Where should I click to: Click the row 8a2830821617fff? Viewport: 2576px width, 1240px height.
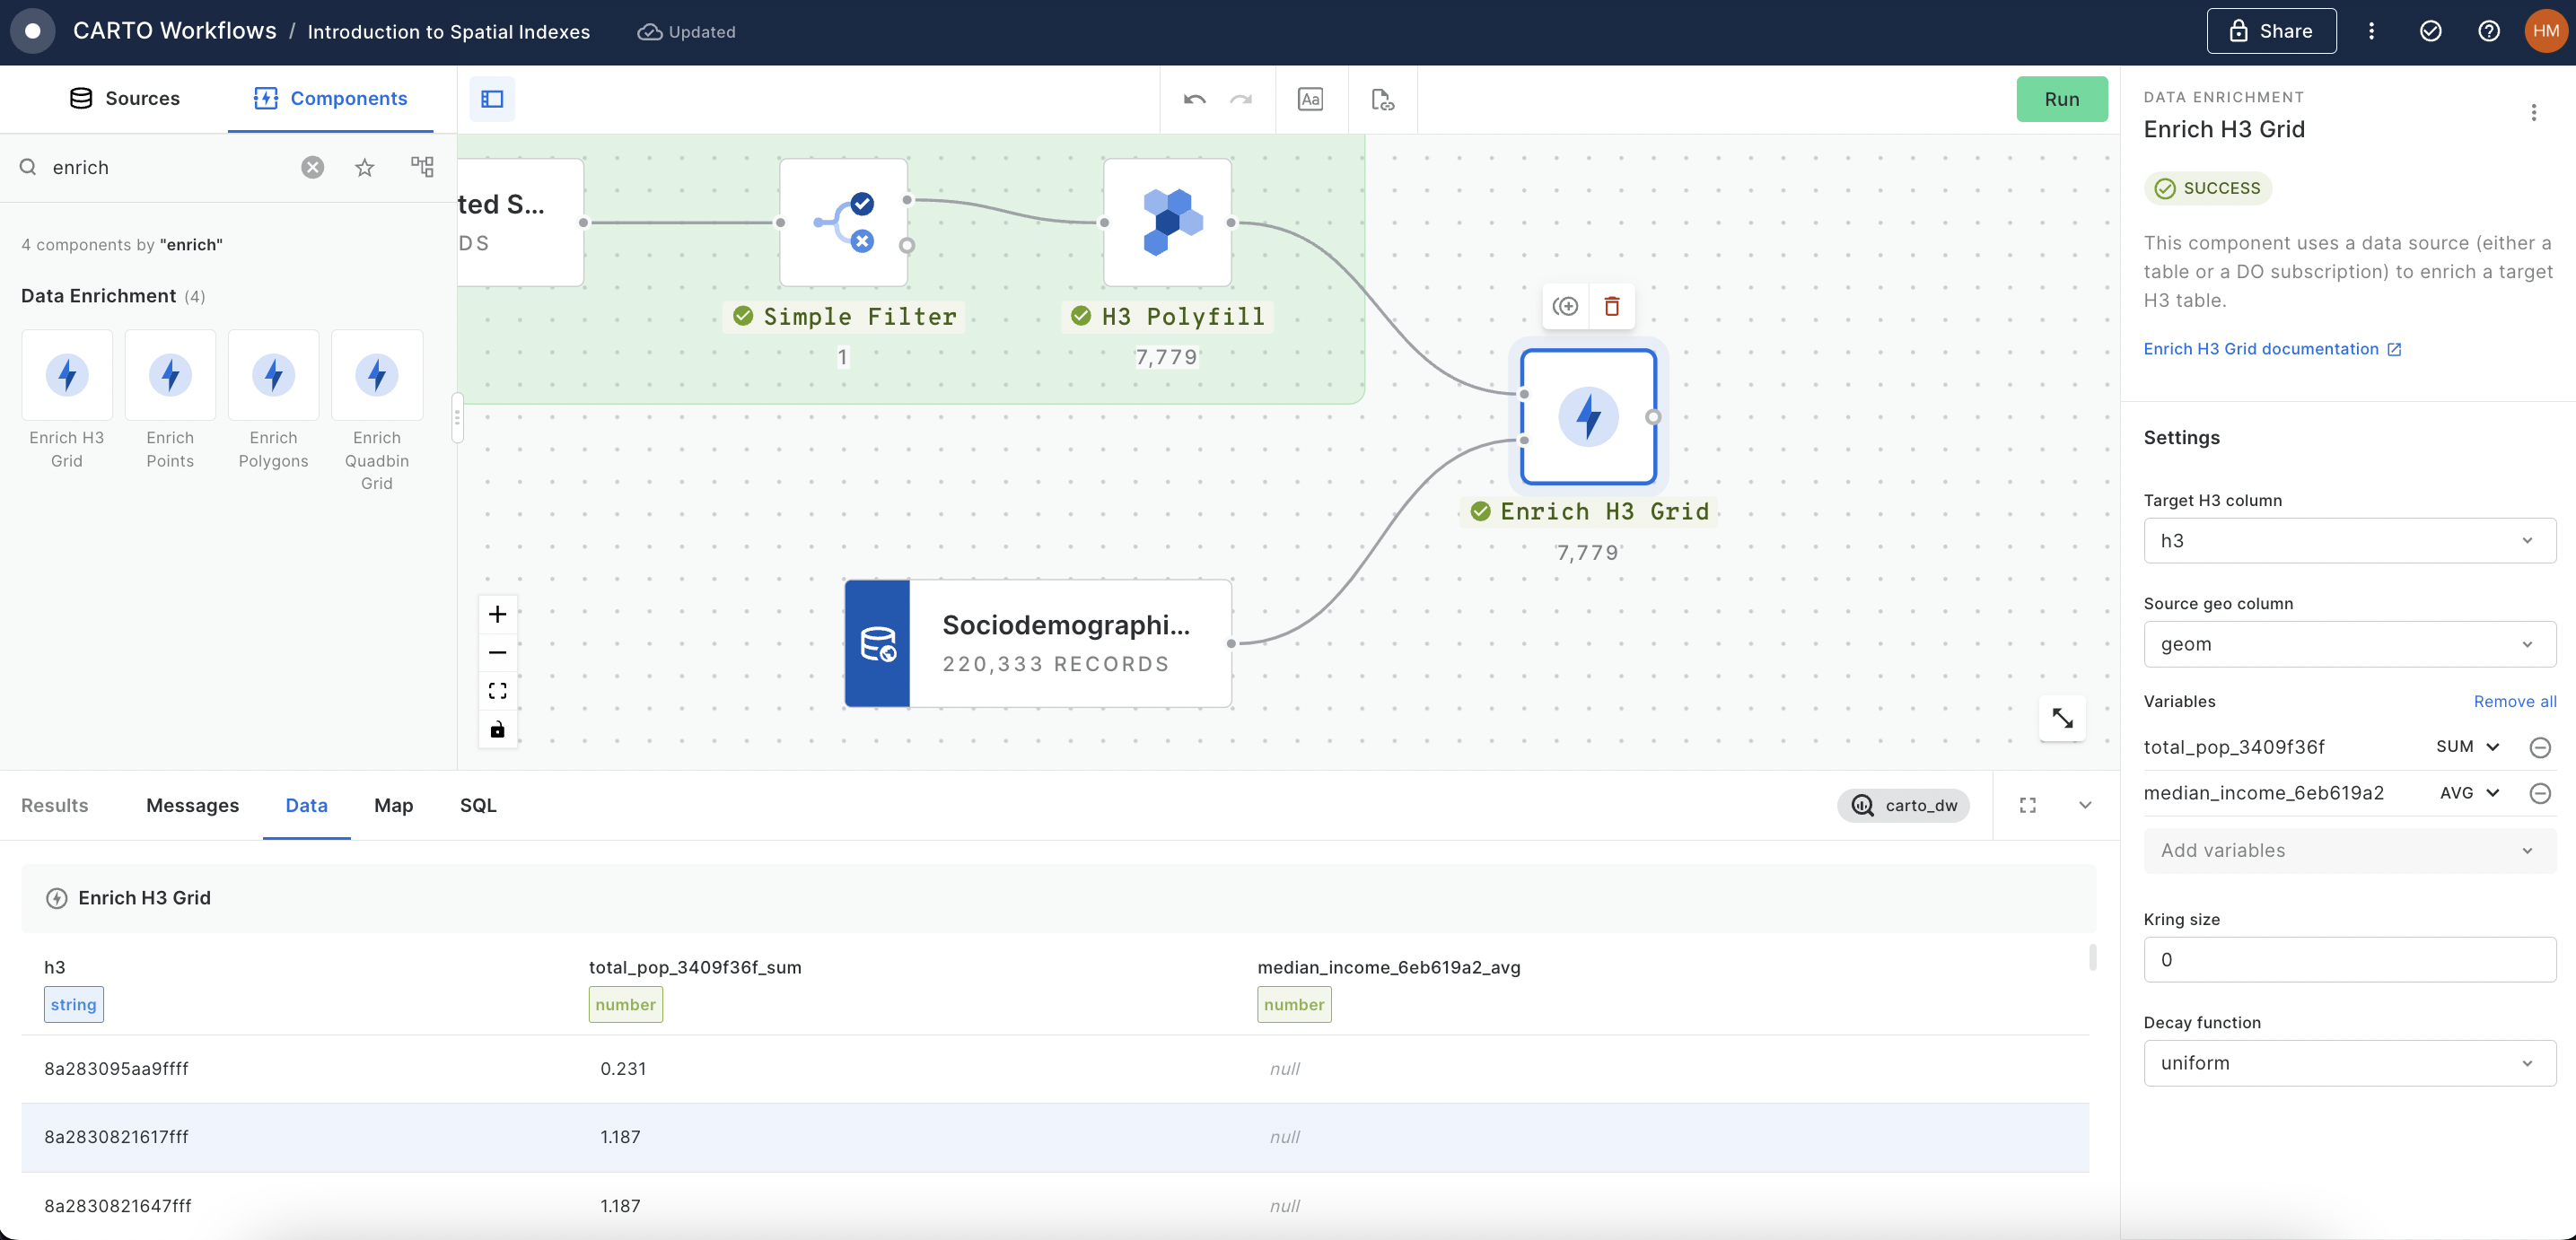(1055, 1137)
